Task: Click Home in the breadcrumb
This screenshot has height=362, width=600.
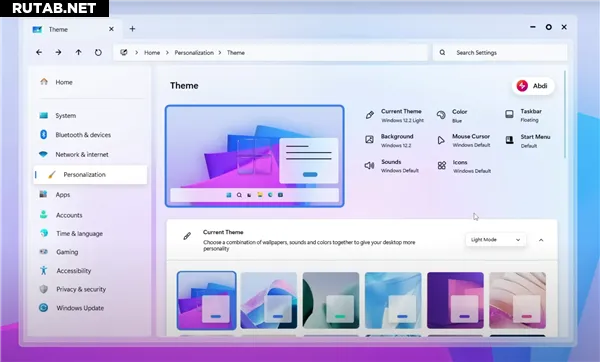Action: pyautogui.click(x=152, y=53)
